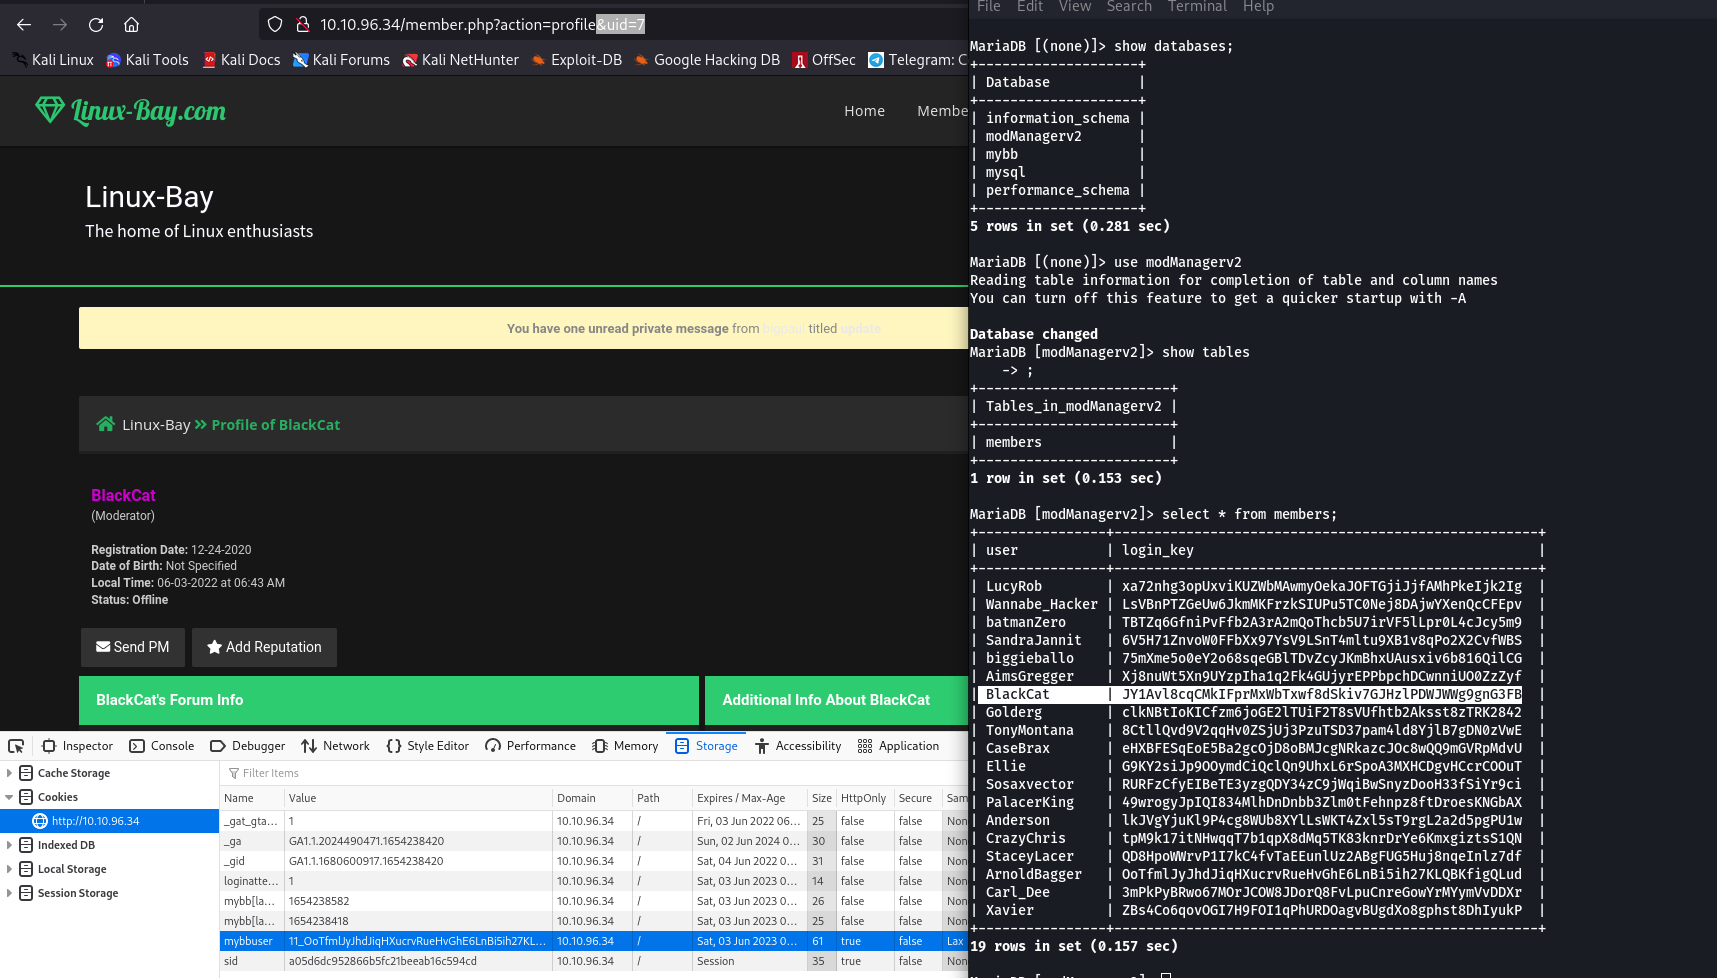Click the Send PM button
1717x978 pixels.
point(132,647)
